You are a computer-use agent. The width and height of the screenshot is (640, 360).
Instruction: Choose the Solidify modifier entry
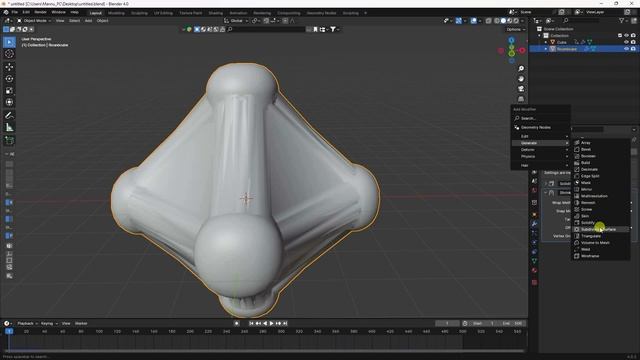point(601,223)
